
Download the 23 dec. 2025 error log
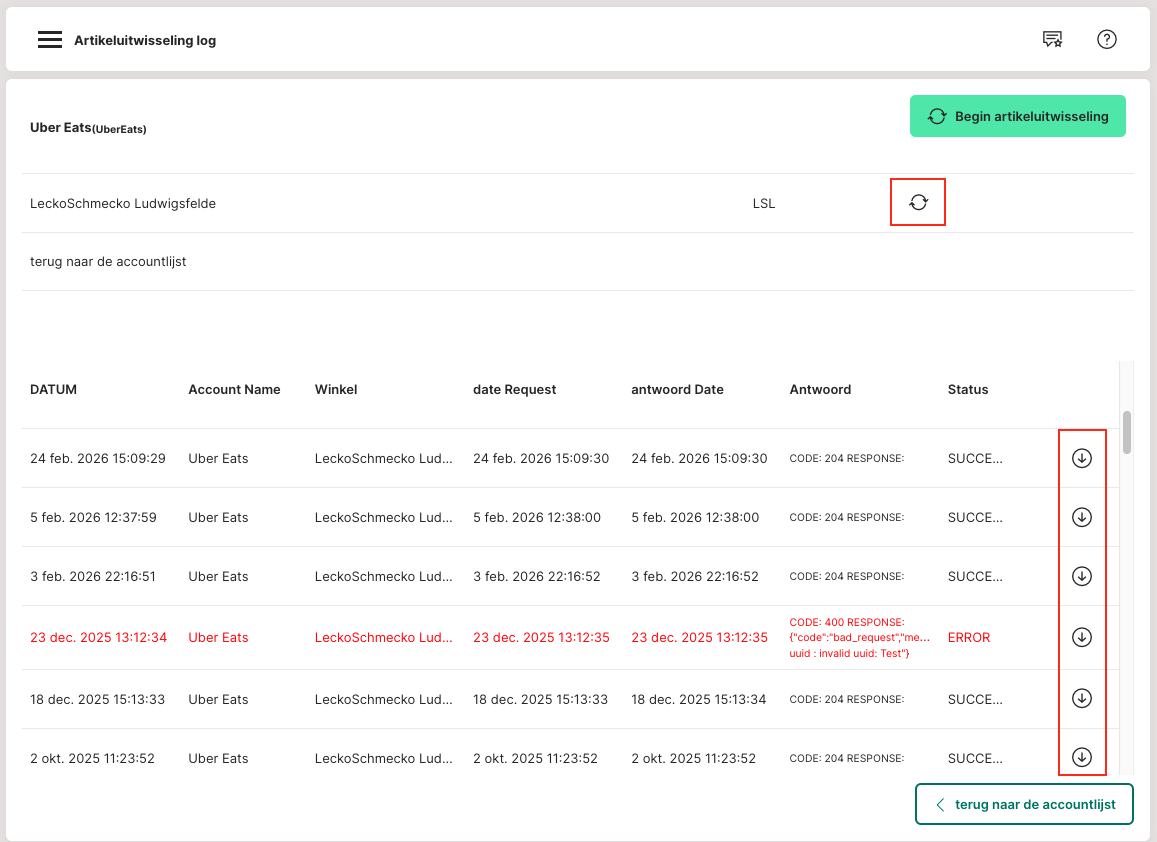1081,637
